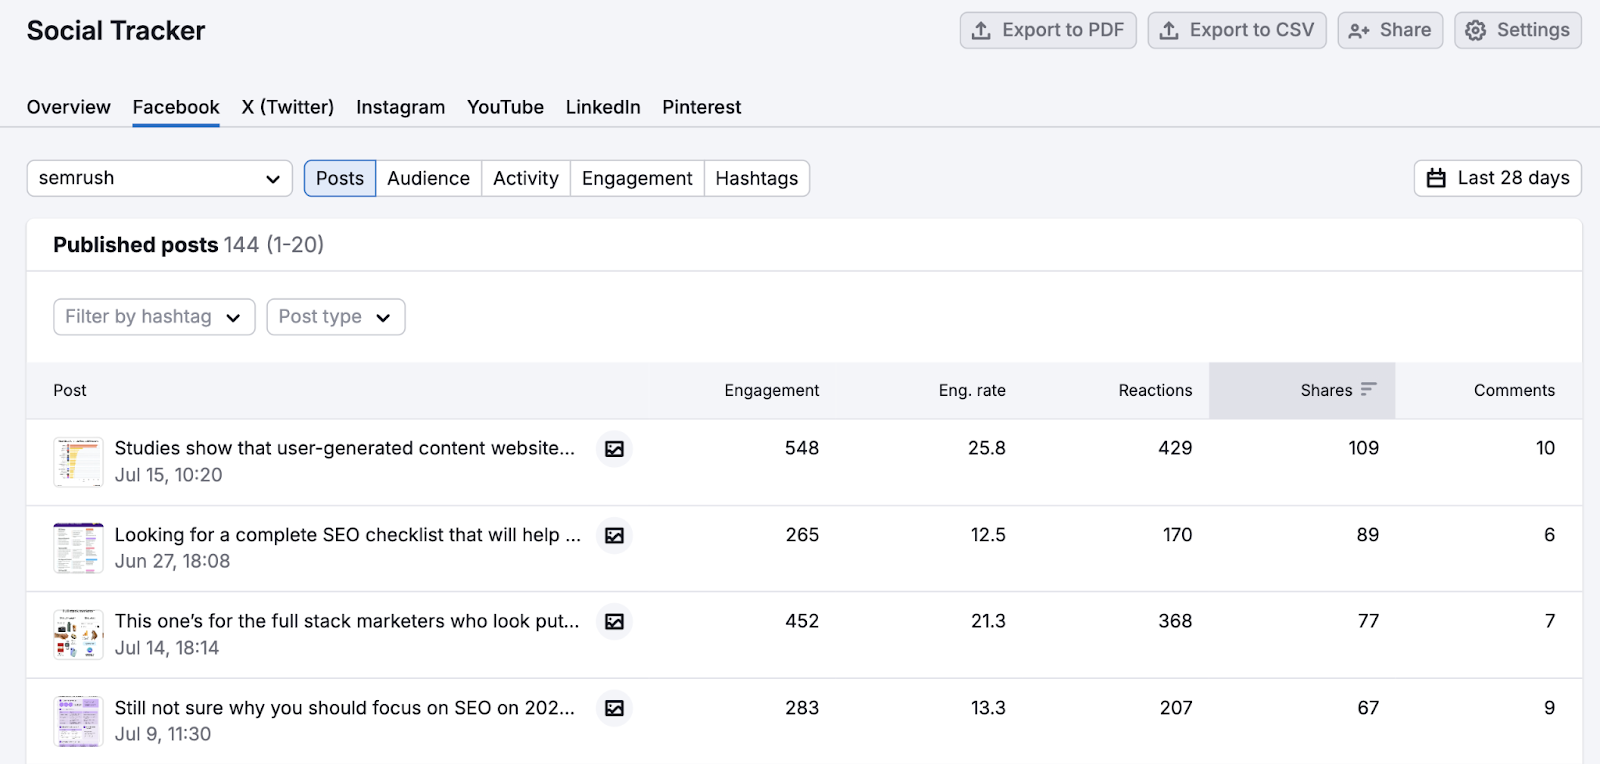Open post 'Studies show that user-generated content website...'
Image resolution: width=1600 pixels, height=764 pixels.
345,448
